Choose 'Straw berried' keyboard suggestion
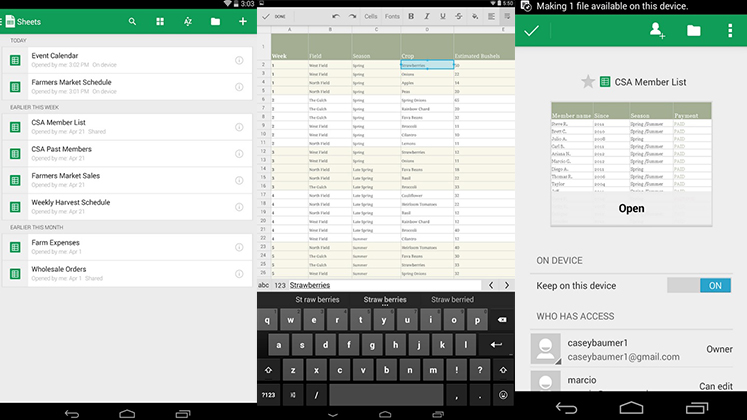Screen dimensions: 747x420 coord(452,300)
